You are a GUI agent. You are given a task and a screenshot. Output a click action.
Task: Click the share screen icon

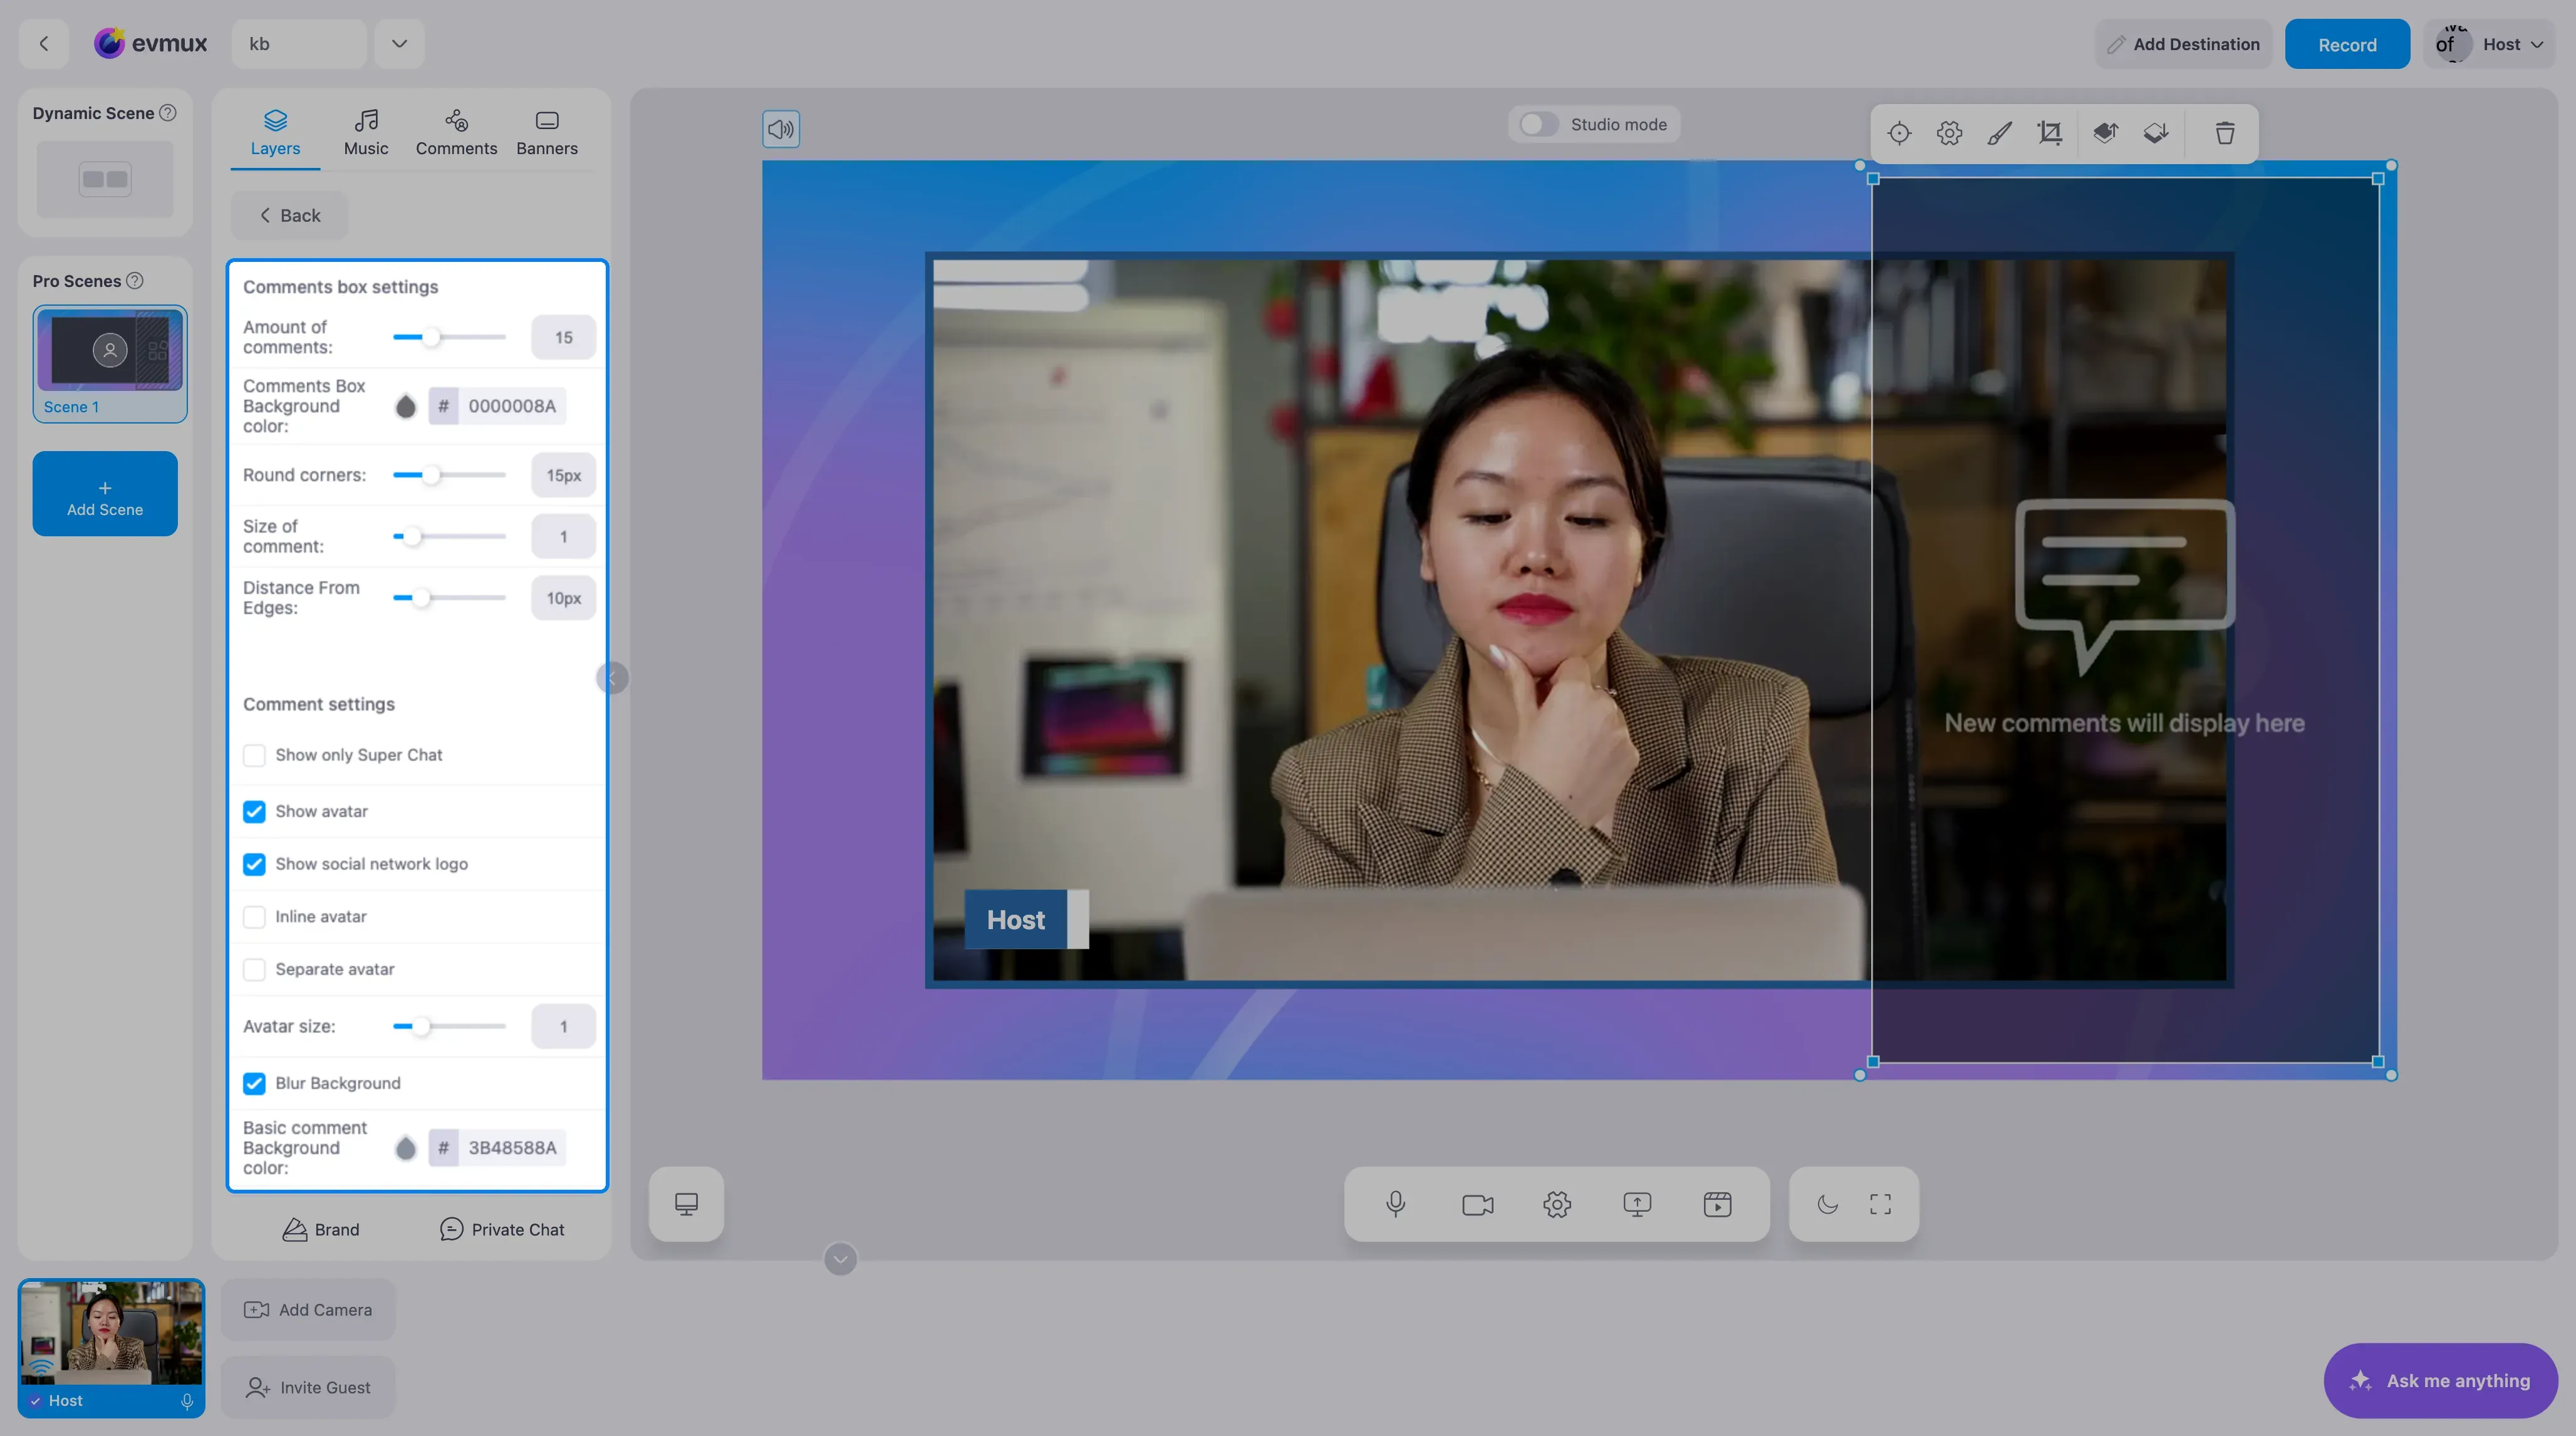tap(1637, 1204)
